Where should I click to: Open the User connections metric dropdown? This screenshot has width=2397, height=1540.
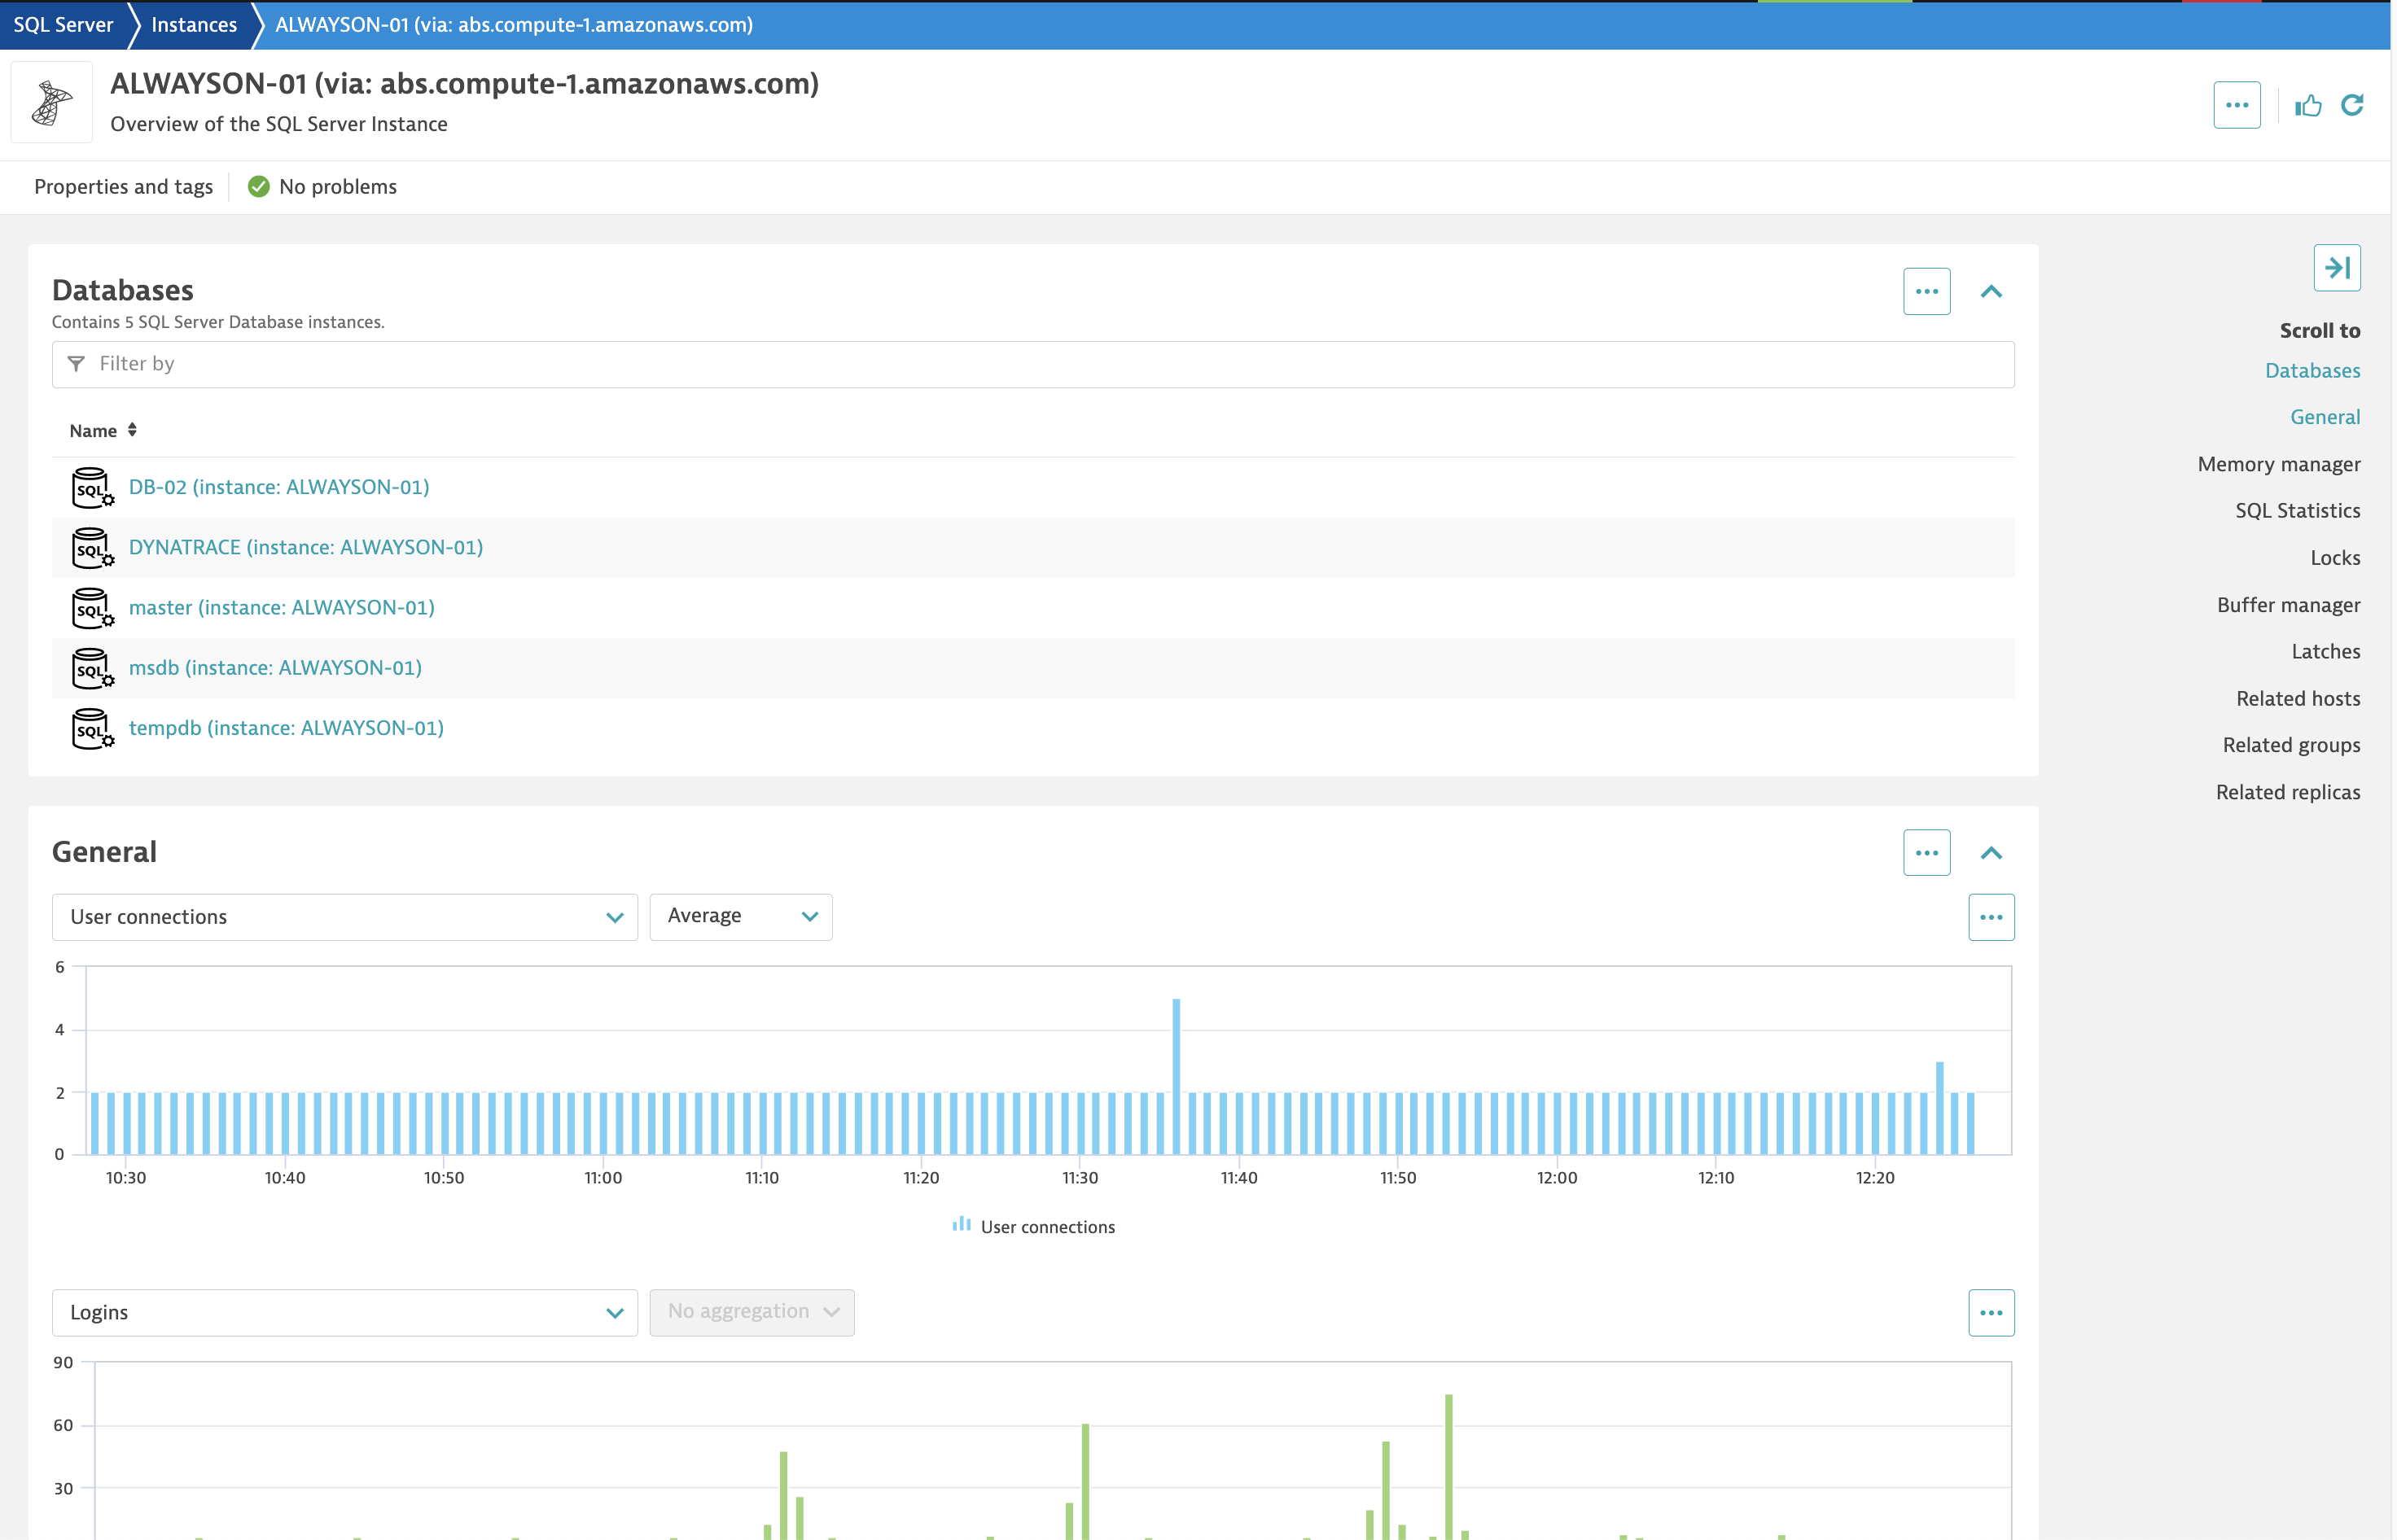[x=344, y=917]
